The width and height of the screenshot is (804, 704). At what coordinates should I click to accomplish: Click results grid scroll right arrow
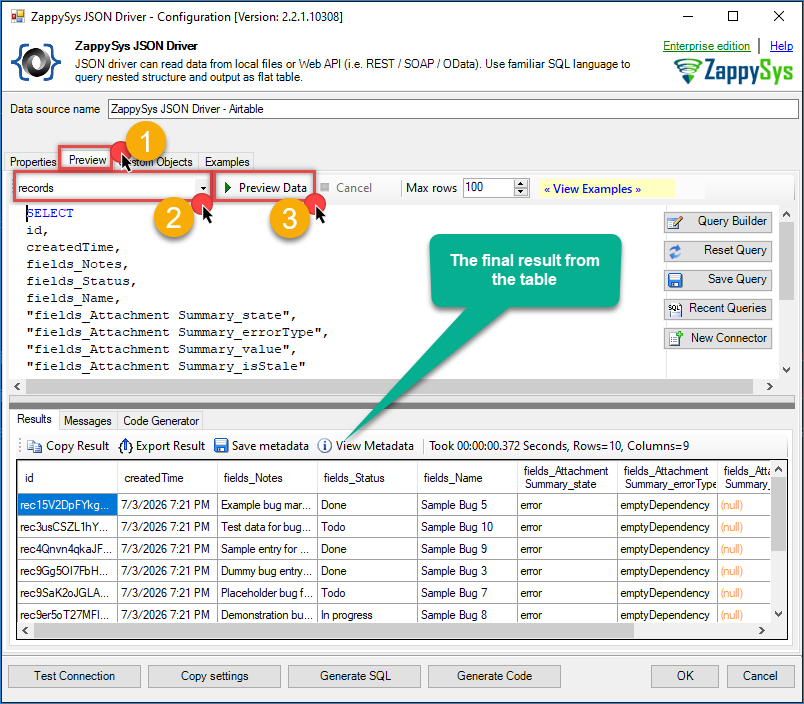tap(761, 631)
